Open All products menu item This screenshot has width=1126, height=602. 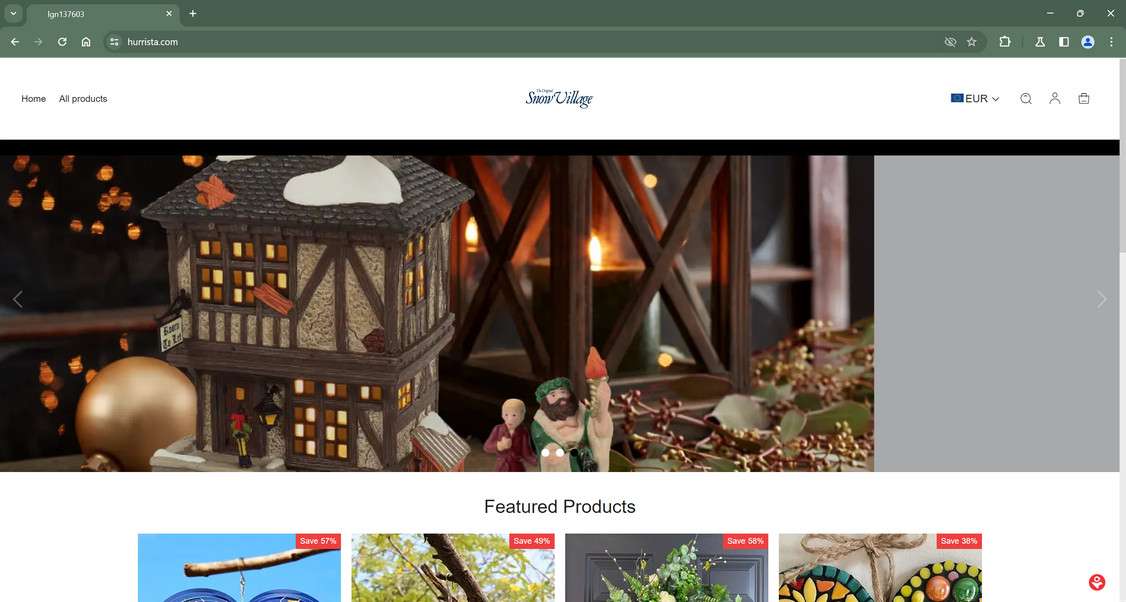[x=83, y=98]
